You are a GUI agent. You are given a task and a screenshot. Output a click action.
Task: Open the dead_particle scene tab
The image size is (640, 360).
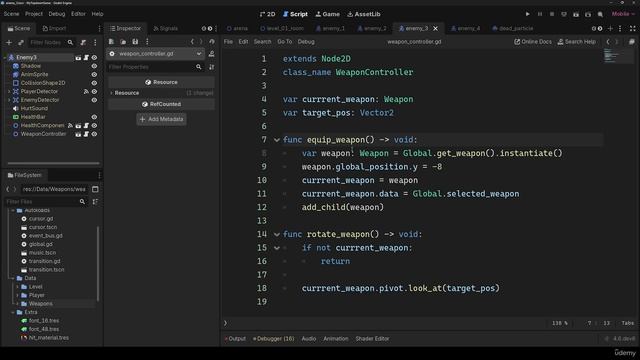click(x=513, y=29)
